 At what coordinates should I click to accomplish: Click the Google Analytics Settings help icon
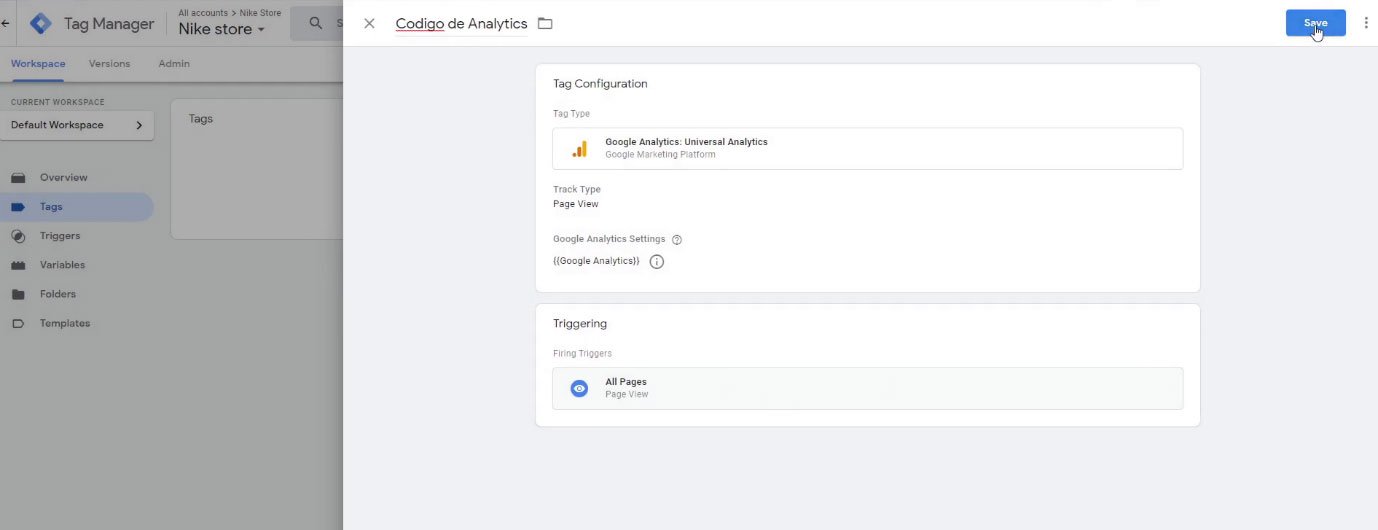(677, 240)
